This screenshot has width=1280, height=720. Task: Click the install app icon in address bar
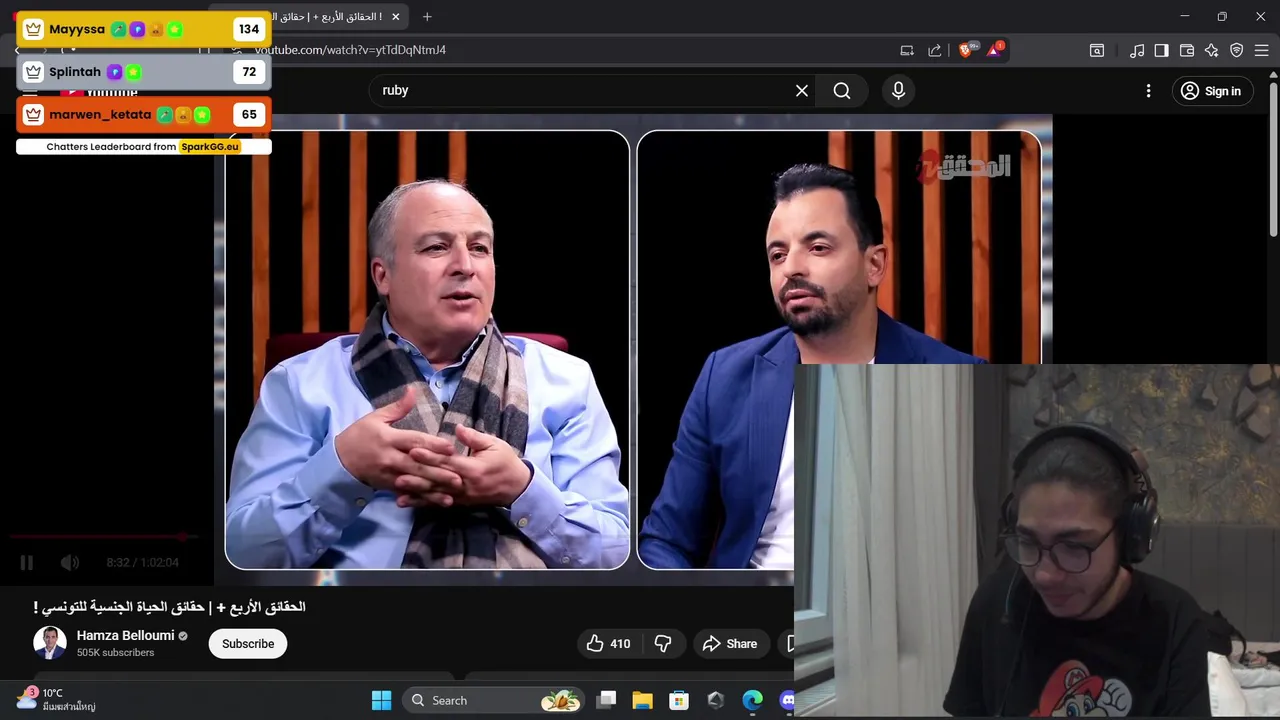tap(907, 50)
